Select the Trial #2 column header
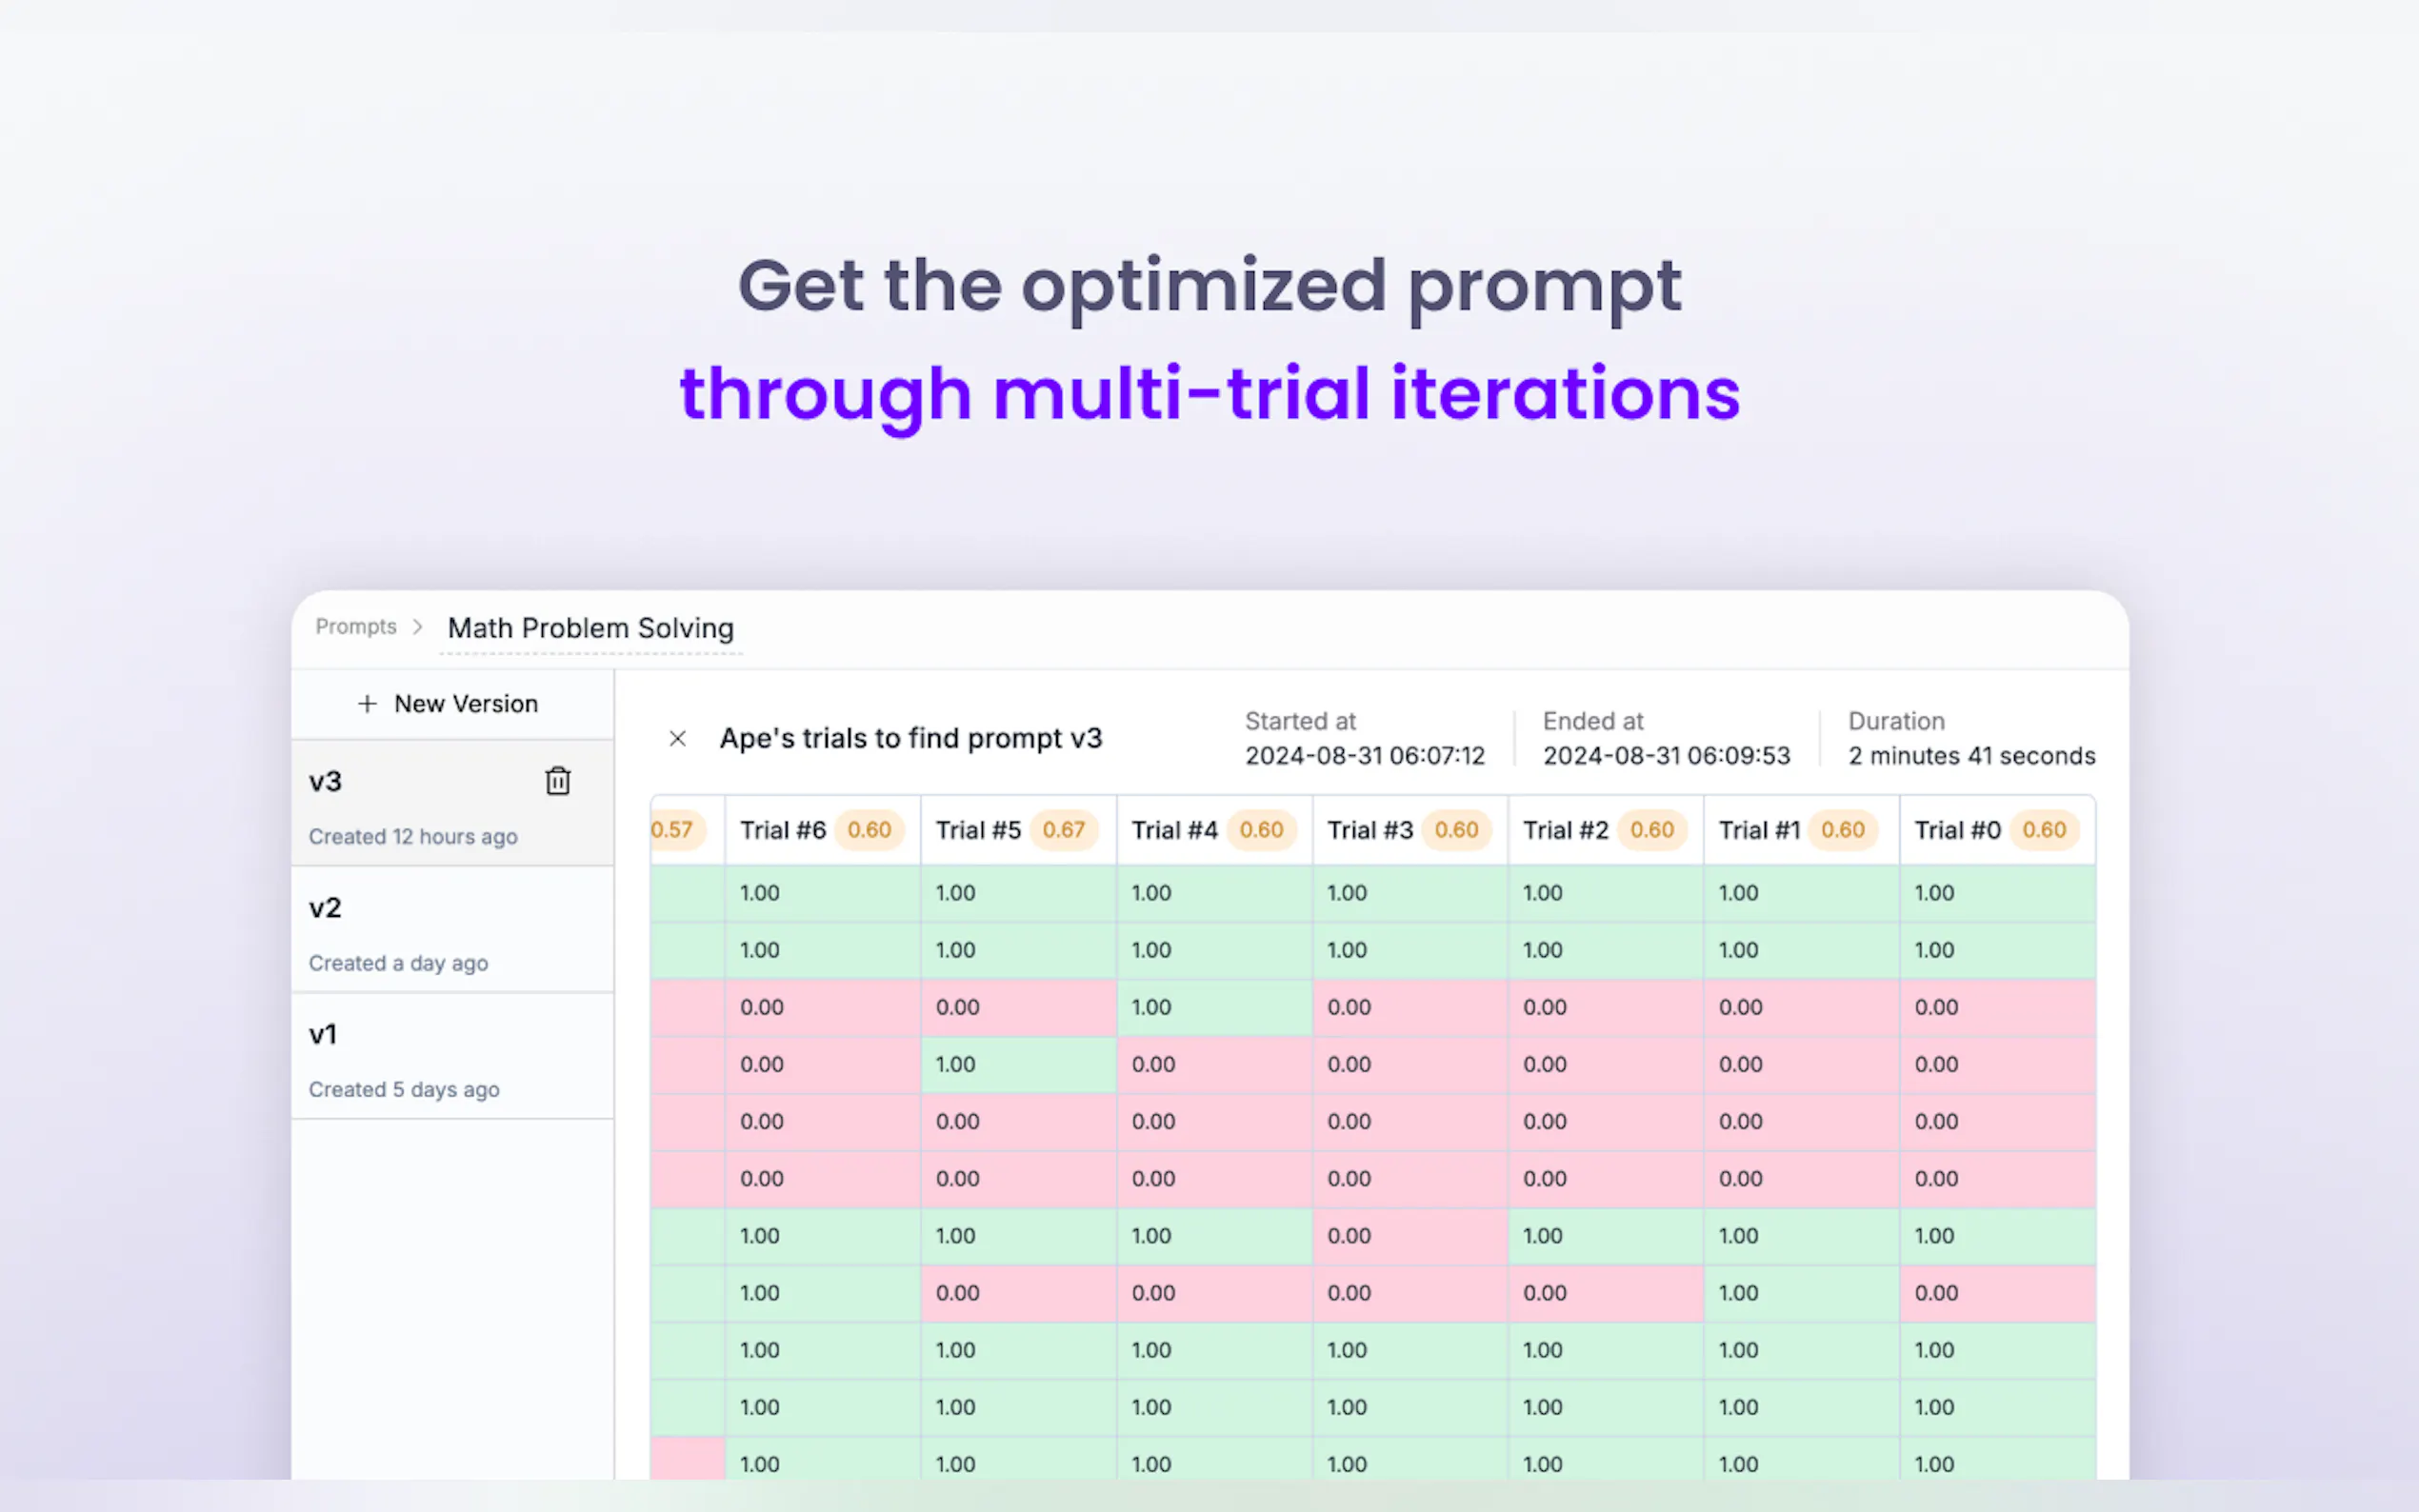 coord(1565,830)
